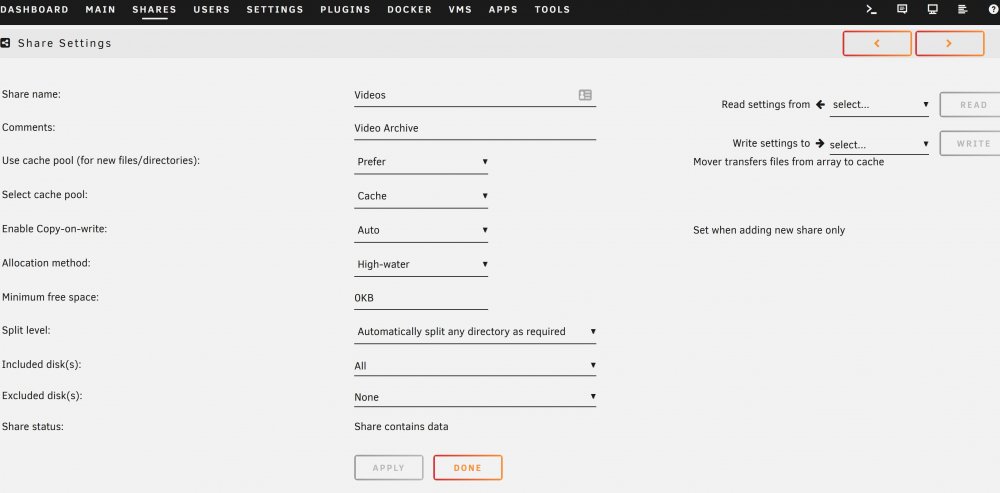Screen dimensions: 1000x493
Task: Go to next share with right arrow button
Action: coord(950,43)
